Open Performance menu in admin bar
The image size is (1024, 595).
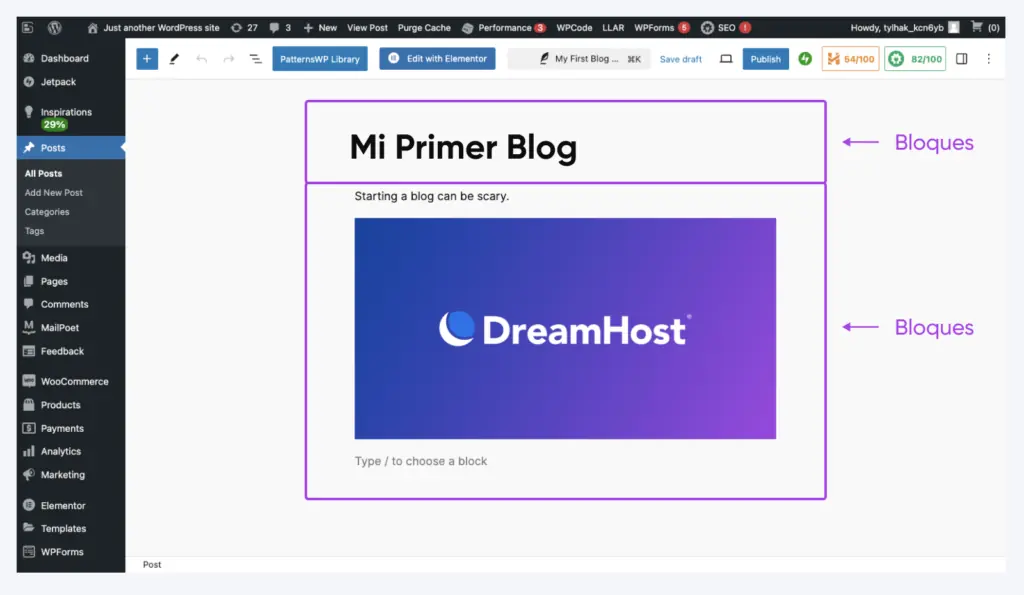[504, 27]
